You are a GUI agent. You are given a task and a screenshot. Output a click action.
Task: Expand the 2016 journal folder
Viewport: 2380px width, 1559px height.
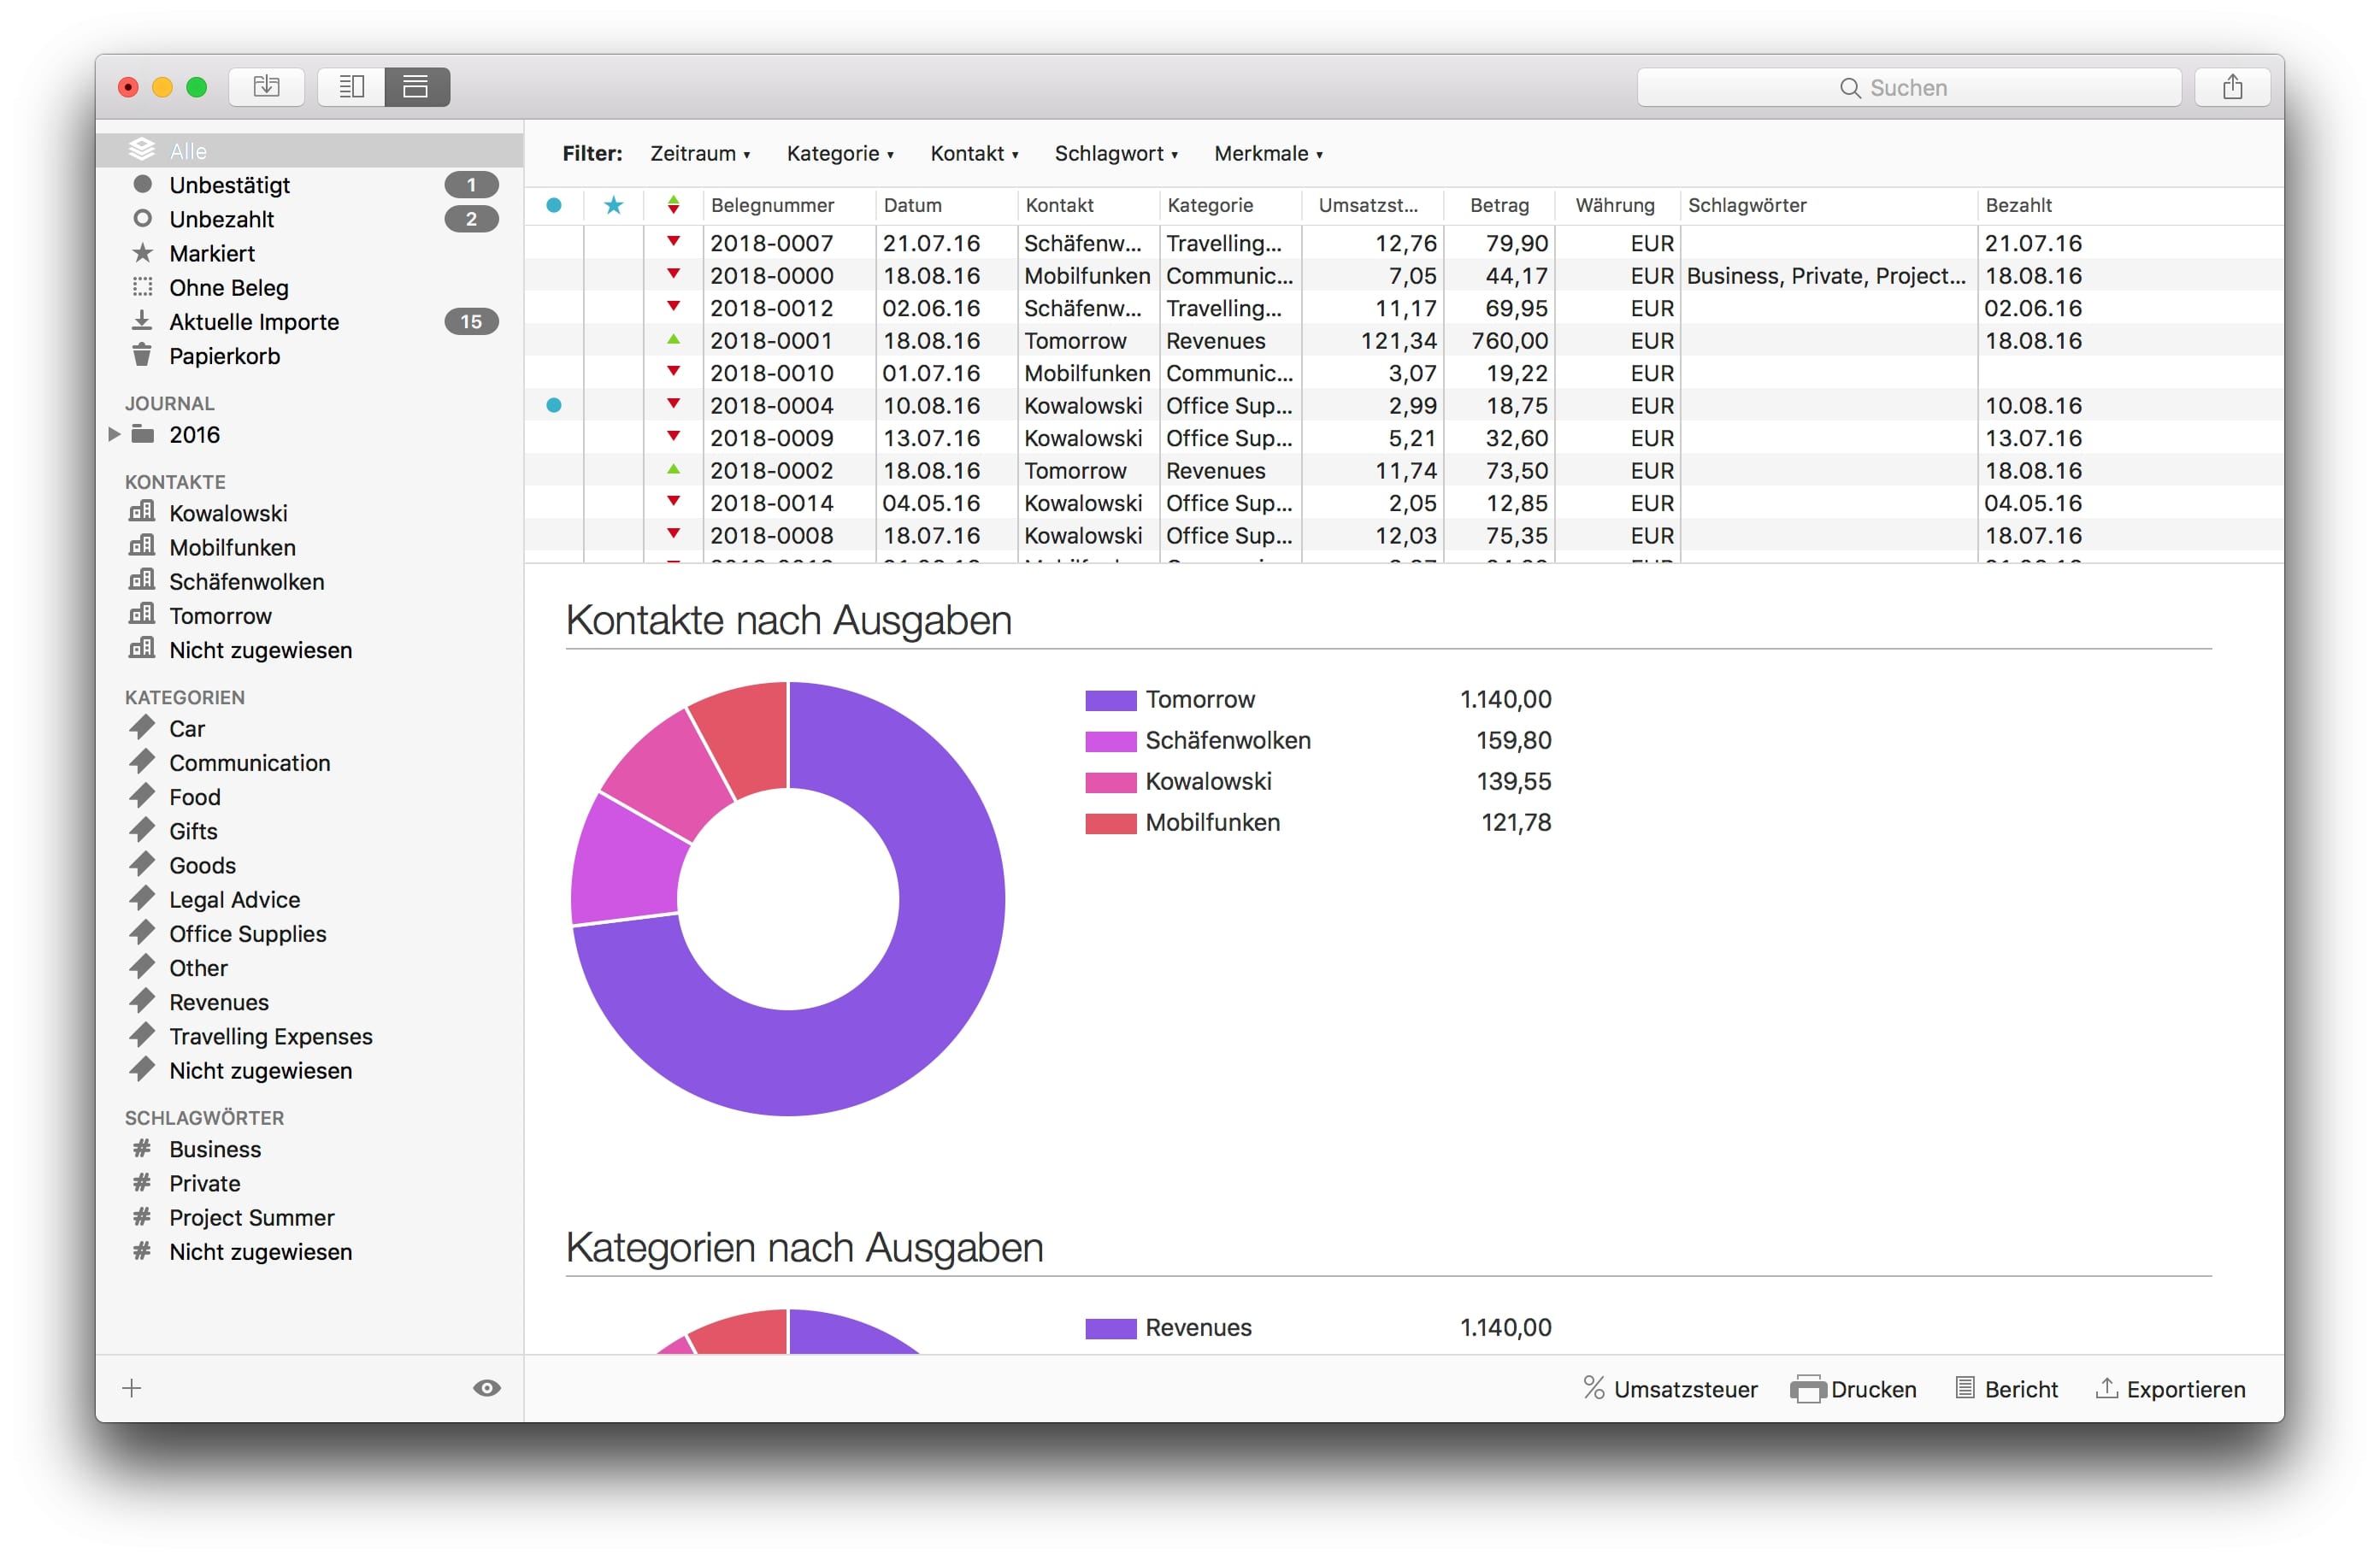point(114,434)
